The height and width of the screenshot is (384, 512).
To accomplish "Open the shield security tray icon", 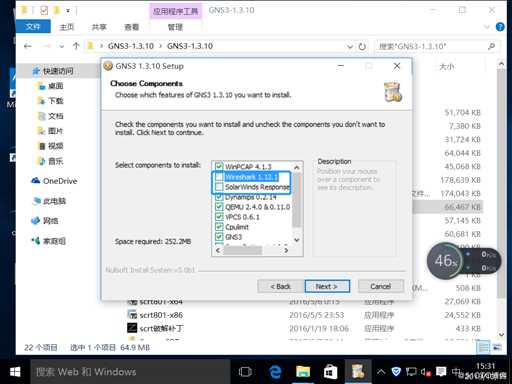I will click(x=396, y=372).
